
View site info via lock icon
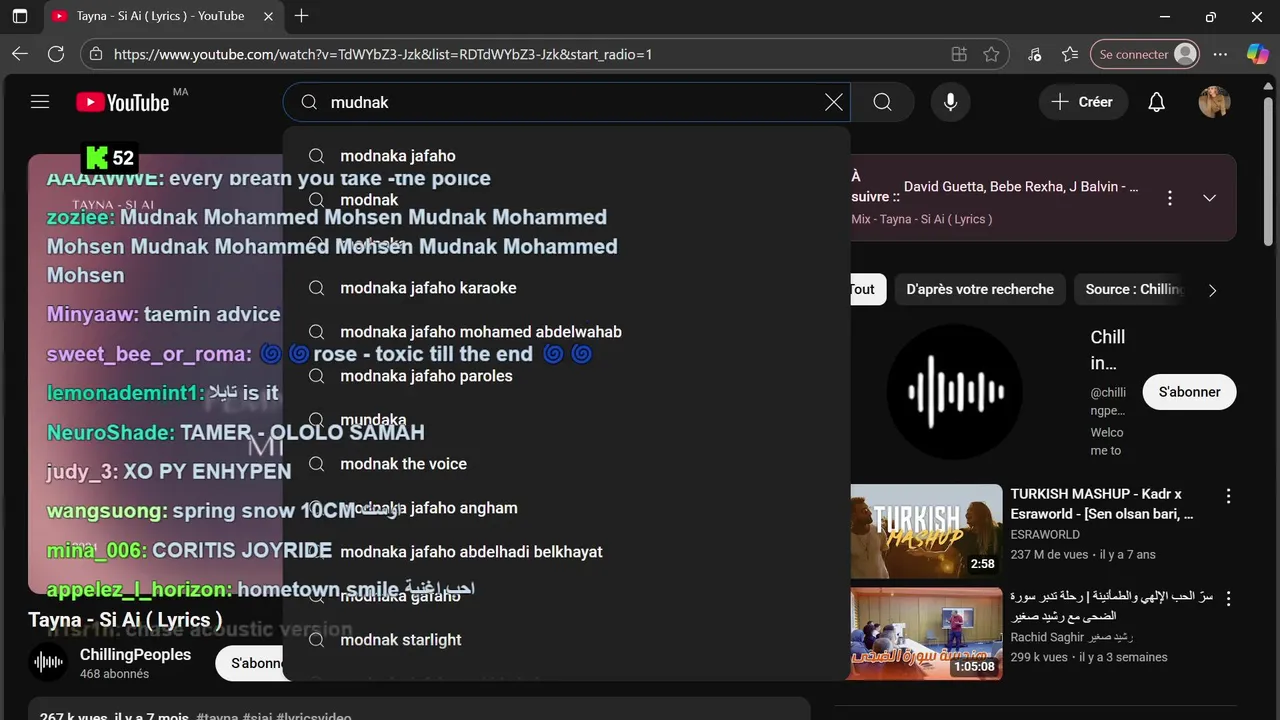[96, 54]
